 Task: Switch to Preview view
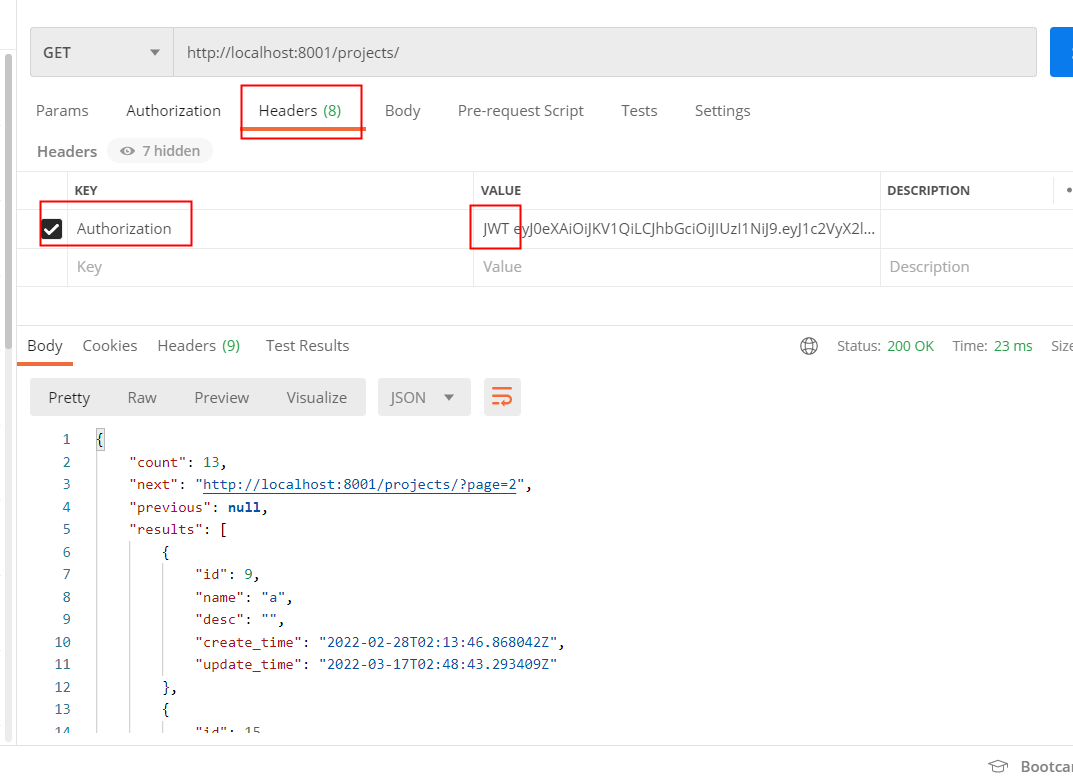point(222,398)
